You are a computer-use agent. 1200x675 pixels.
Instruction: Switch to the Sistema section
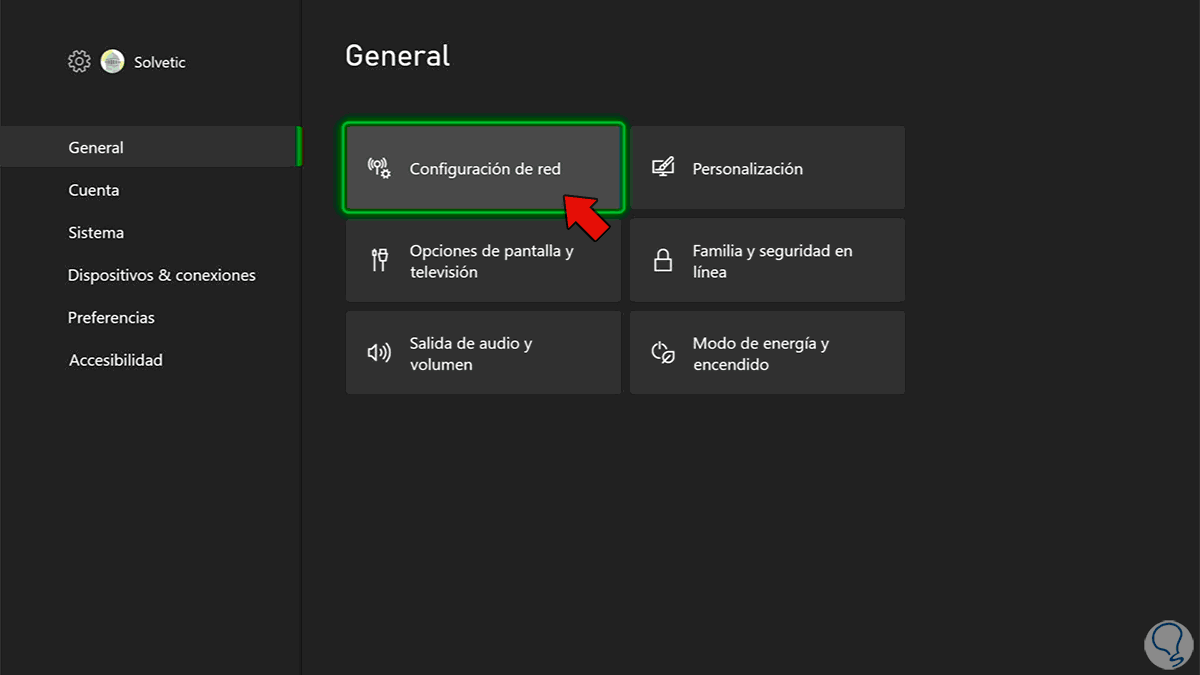click(96, 233)
